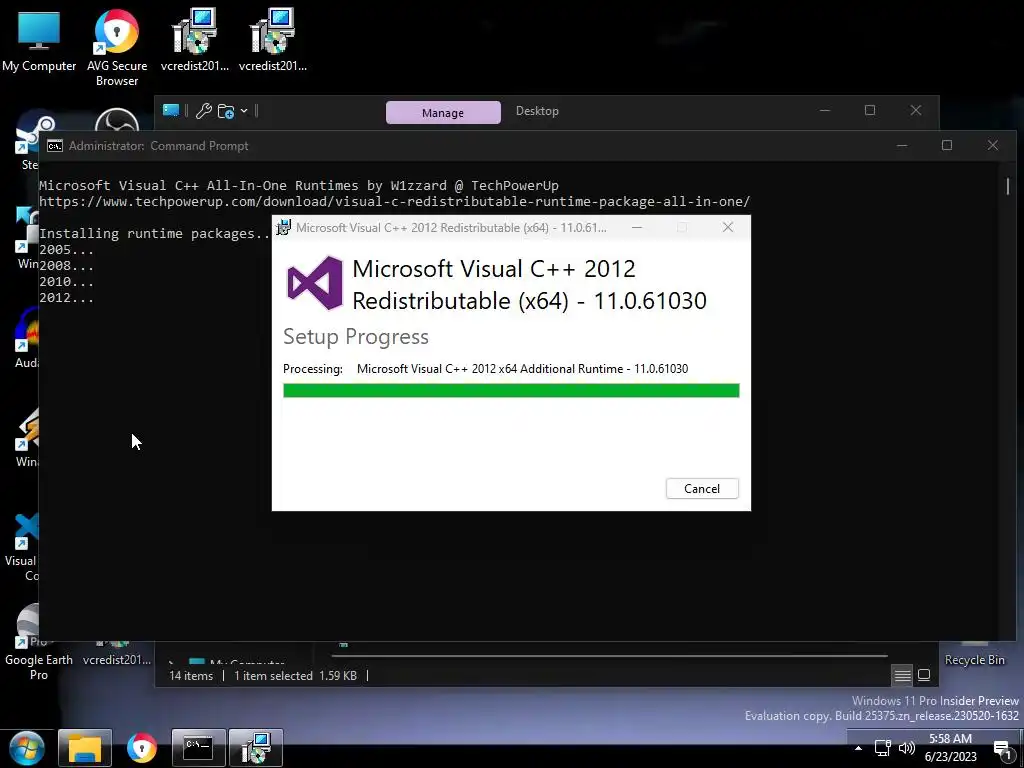
Task: Click the Desktop title in File Explorer
Action: point(537,111)
